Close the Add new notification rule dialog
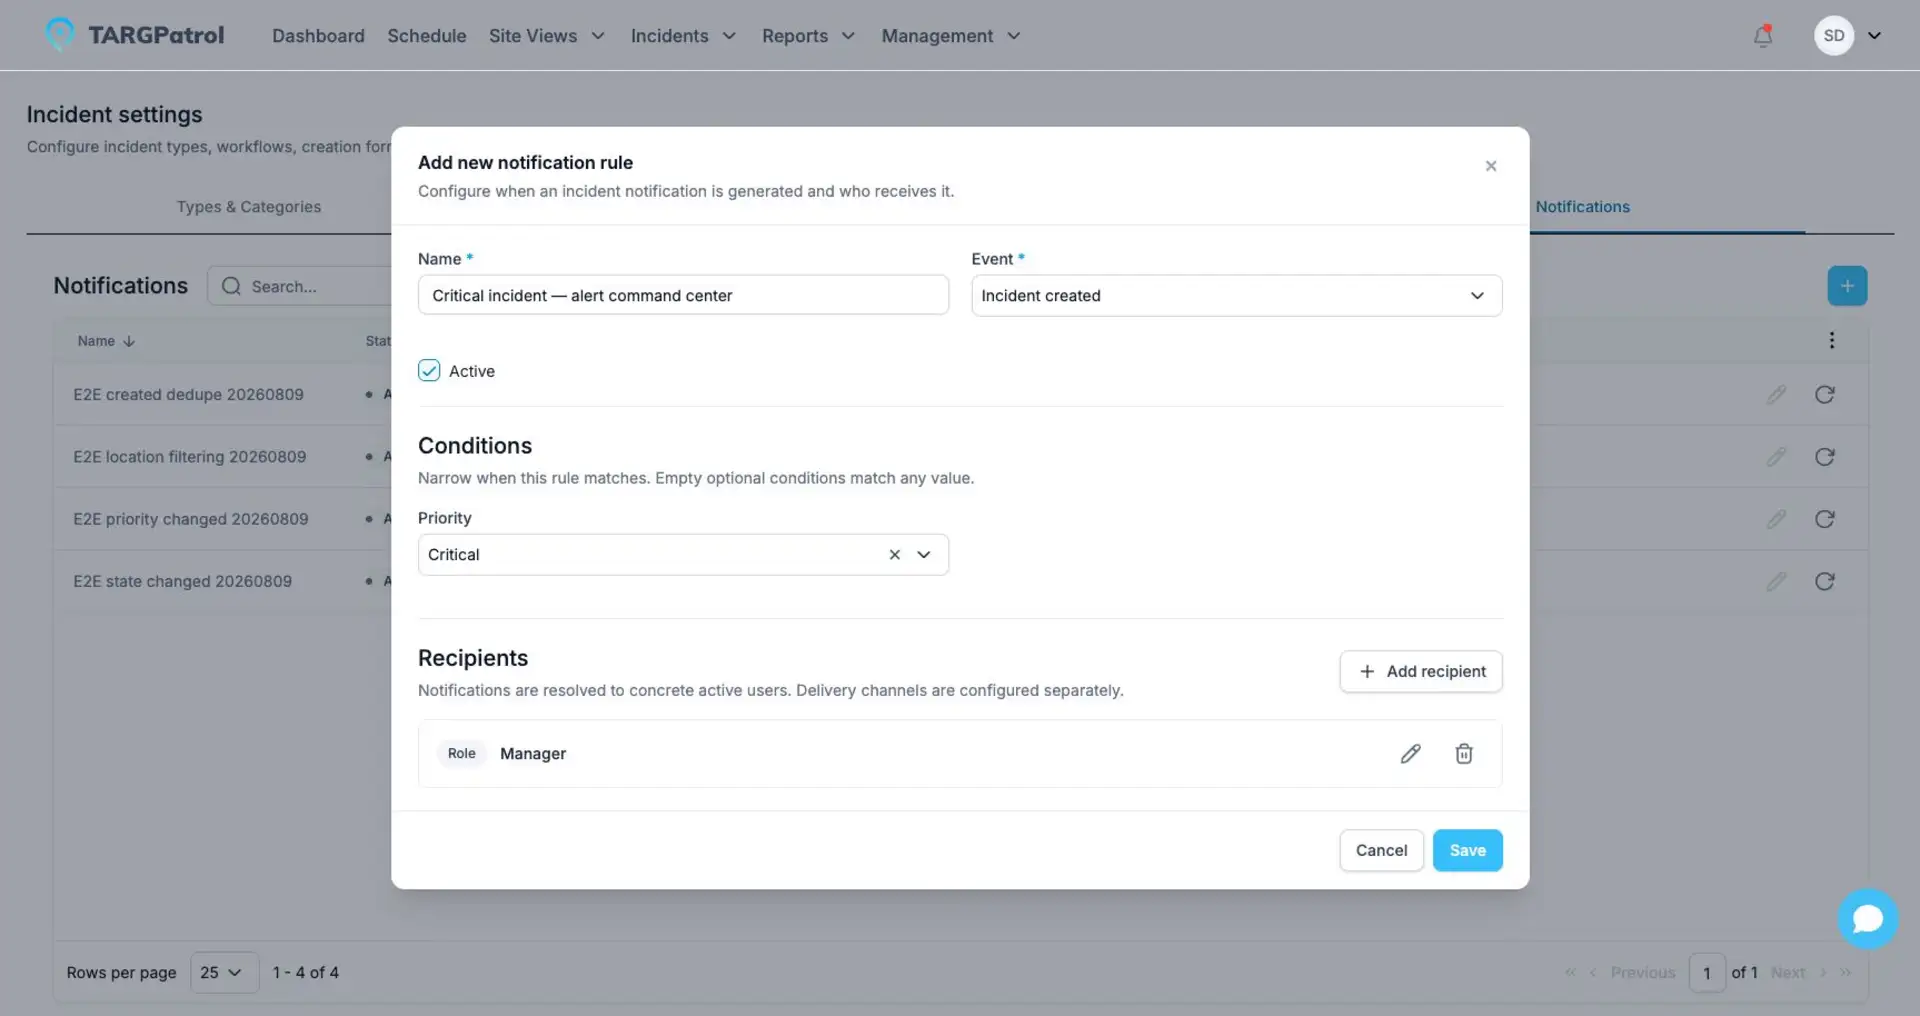 point(1490,166)
